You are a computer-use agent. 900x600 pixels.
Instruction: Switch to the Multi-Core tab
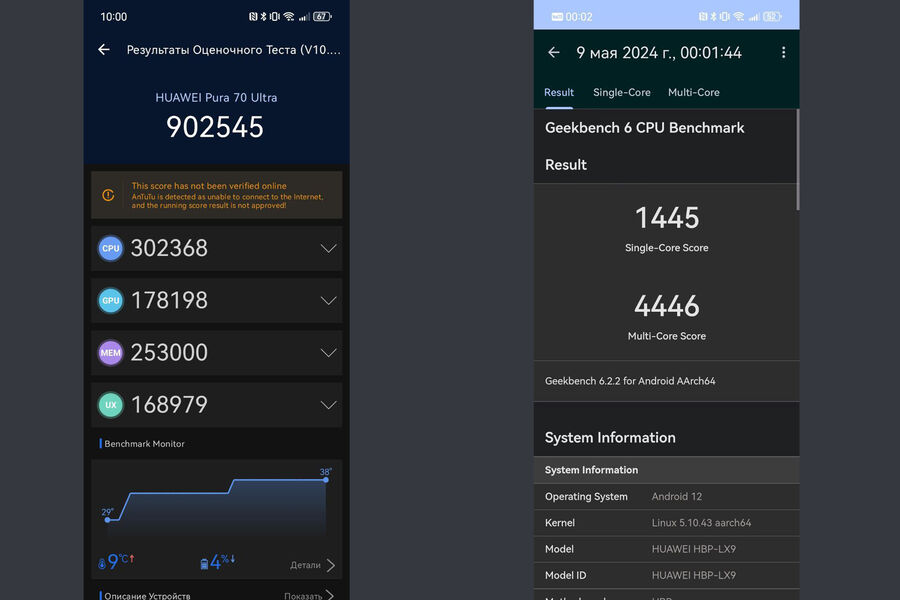[693, 92]
